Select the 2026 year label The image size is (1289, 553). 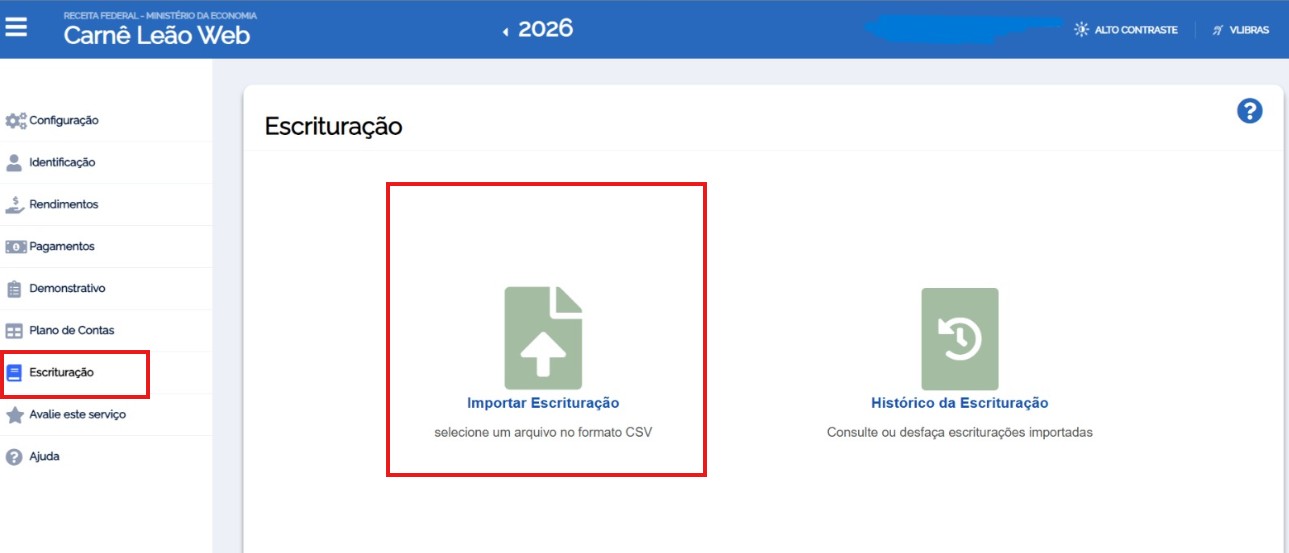(x=545, y=29)
